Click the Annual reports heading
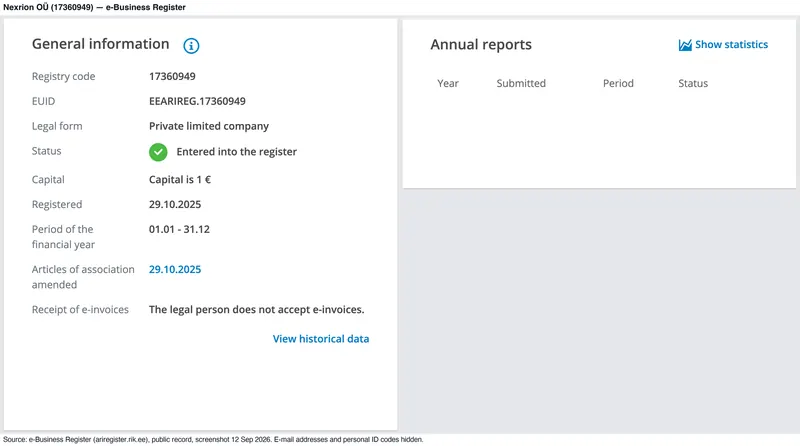This screenshot has height=446, width=800. [x=481, y=45]
